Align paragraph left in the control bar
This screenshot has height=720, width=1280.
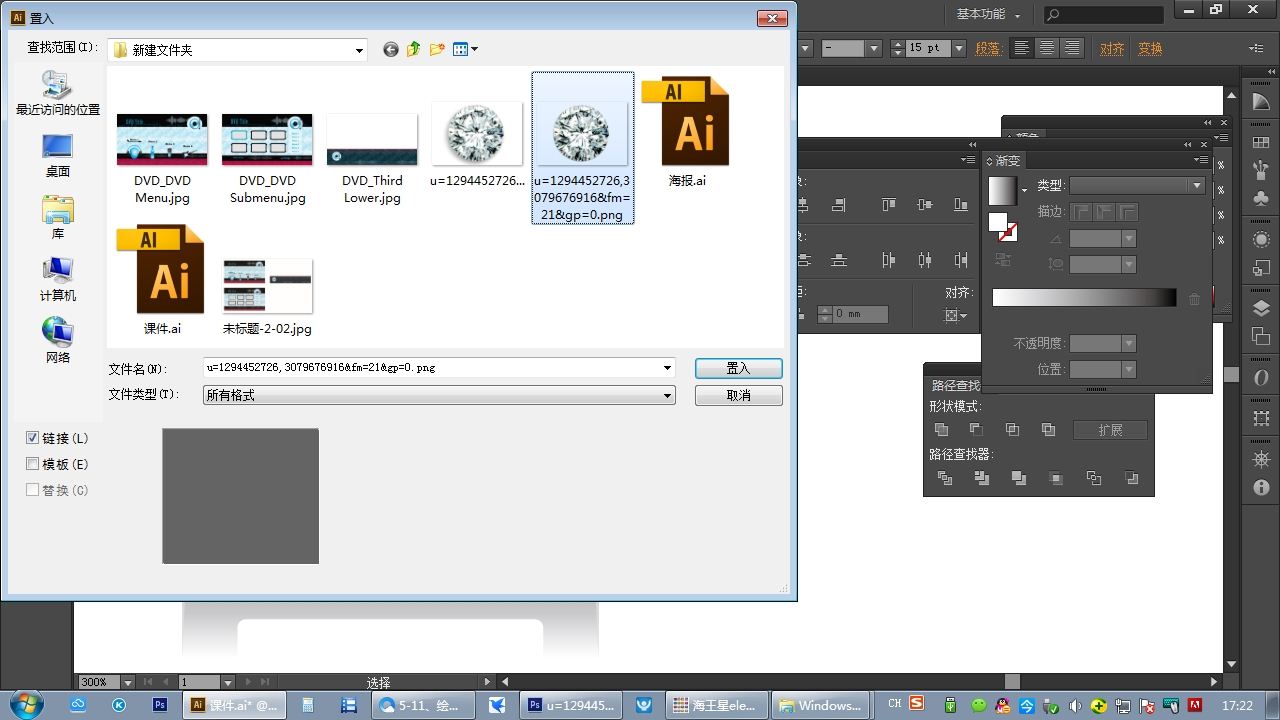pos(1021,48)
